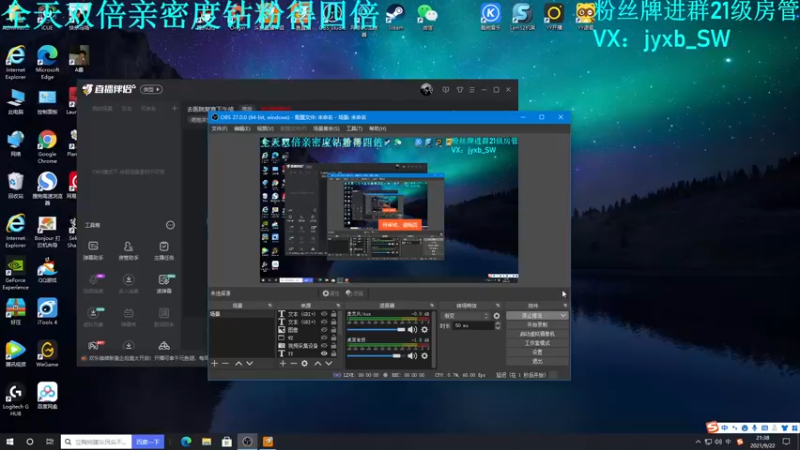800x450 pixels.
Task: Adjust the 桌面音频 volume slider
Action: click(x=374, y=356)
